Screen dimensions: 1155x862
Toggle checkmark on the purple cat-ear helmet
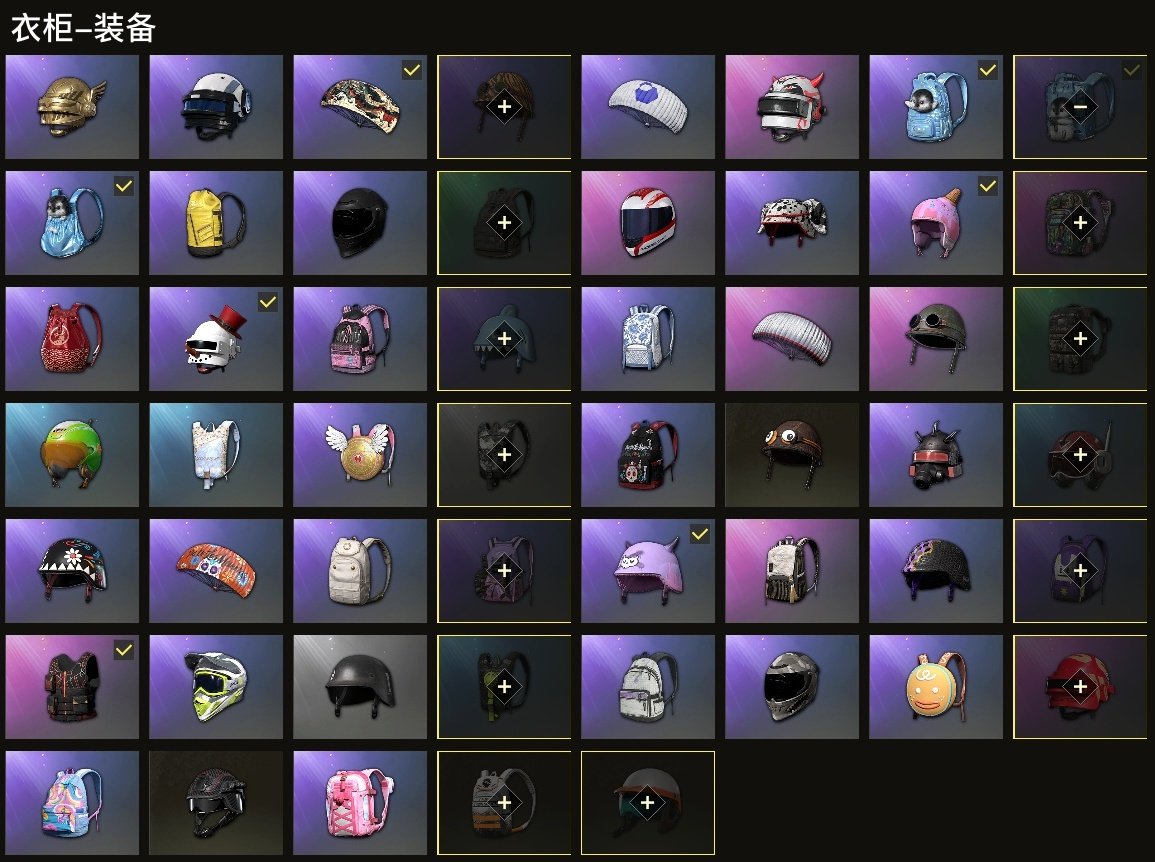[x=700, y=534]
